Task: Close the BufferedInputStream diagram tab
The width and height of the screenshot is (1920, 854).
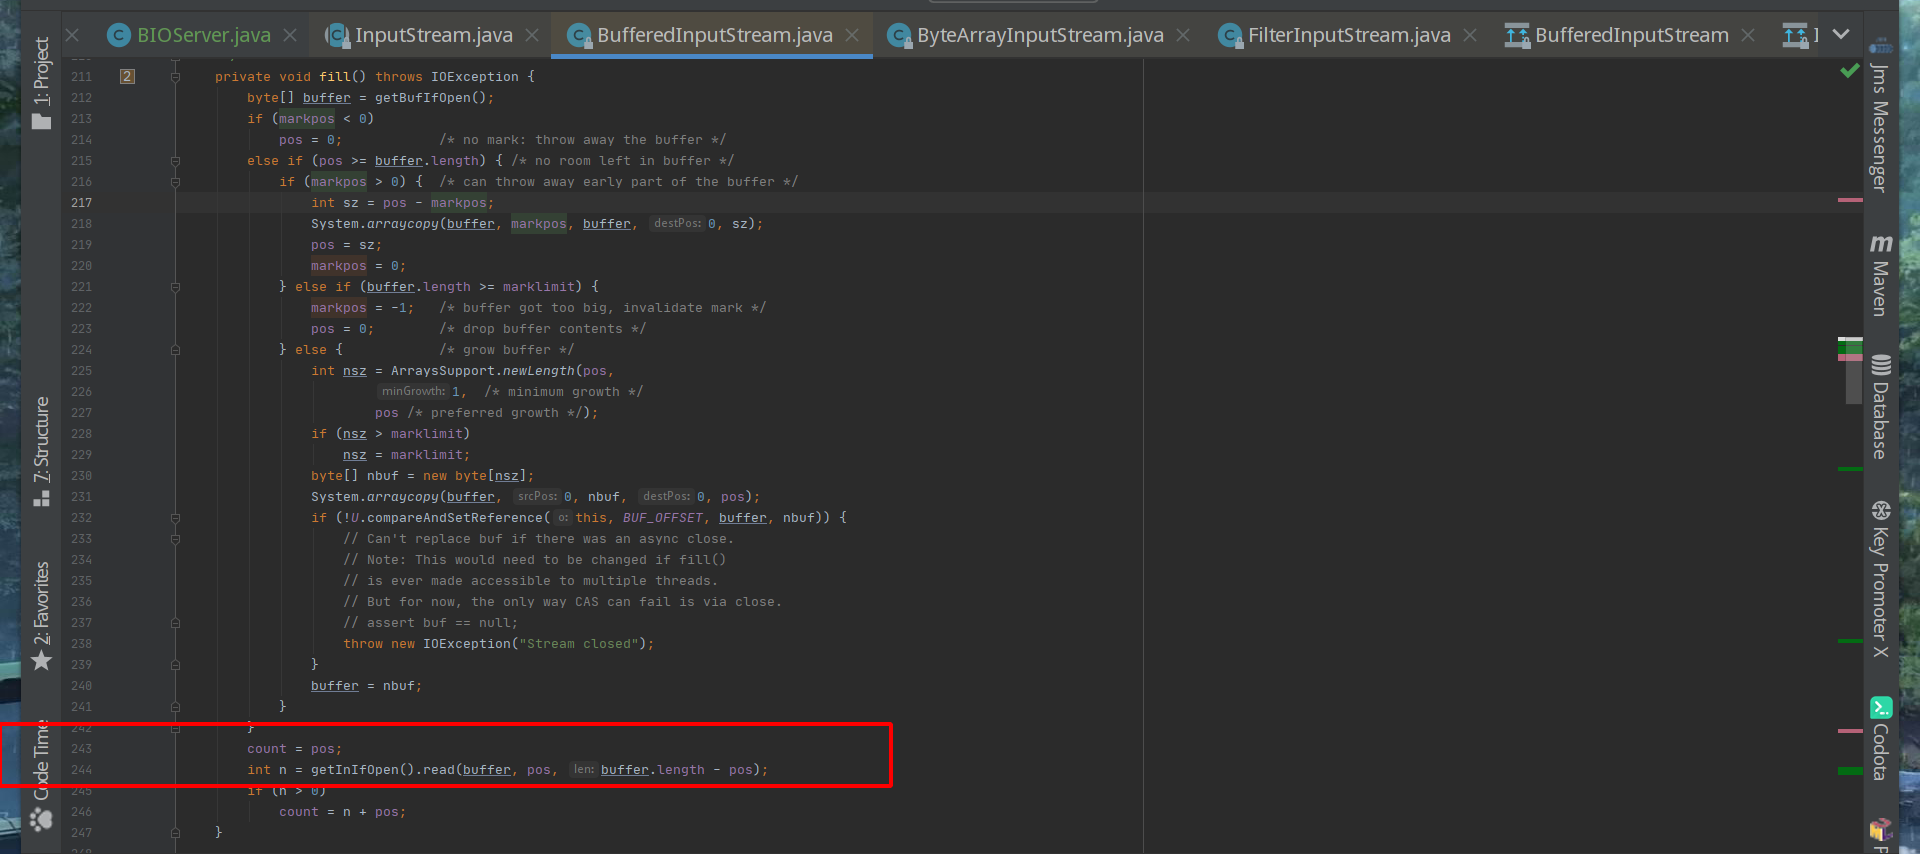Action: coord(1748,35)
